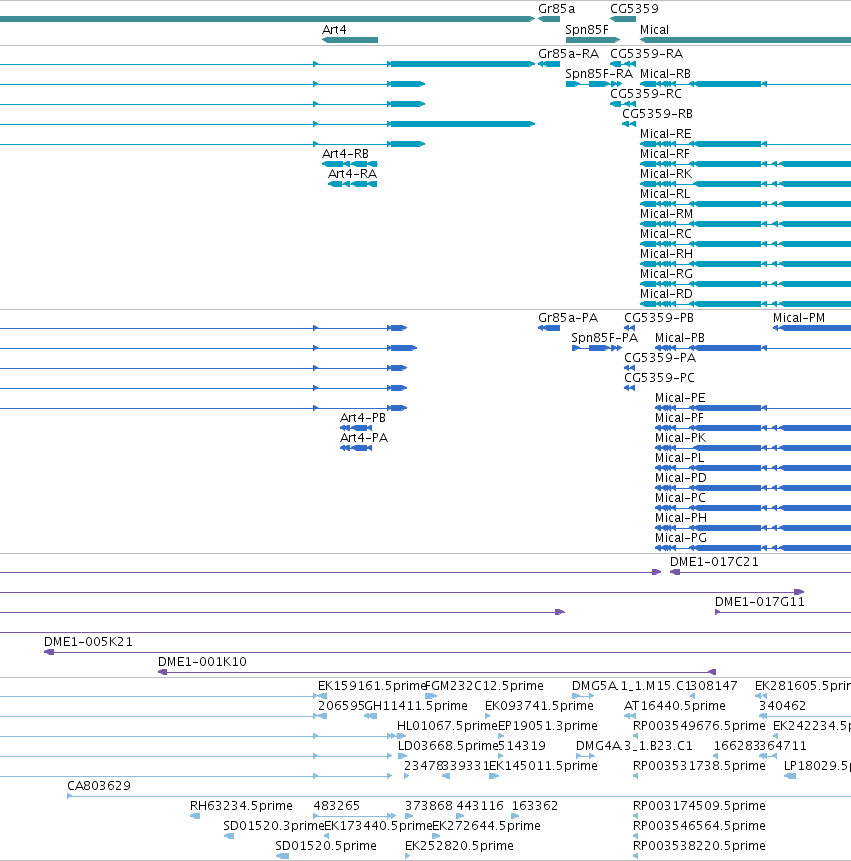This screenshot has width=851, height=861.
Task: Select transcript Spn85F-RA
Action: 599,74
